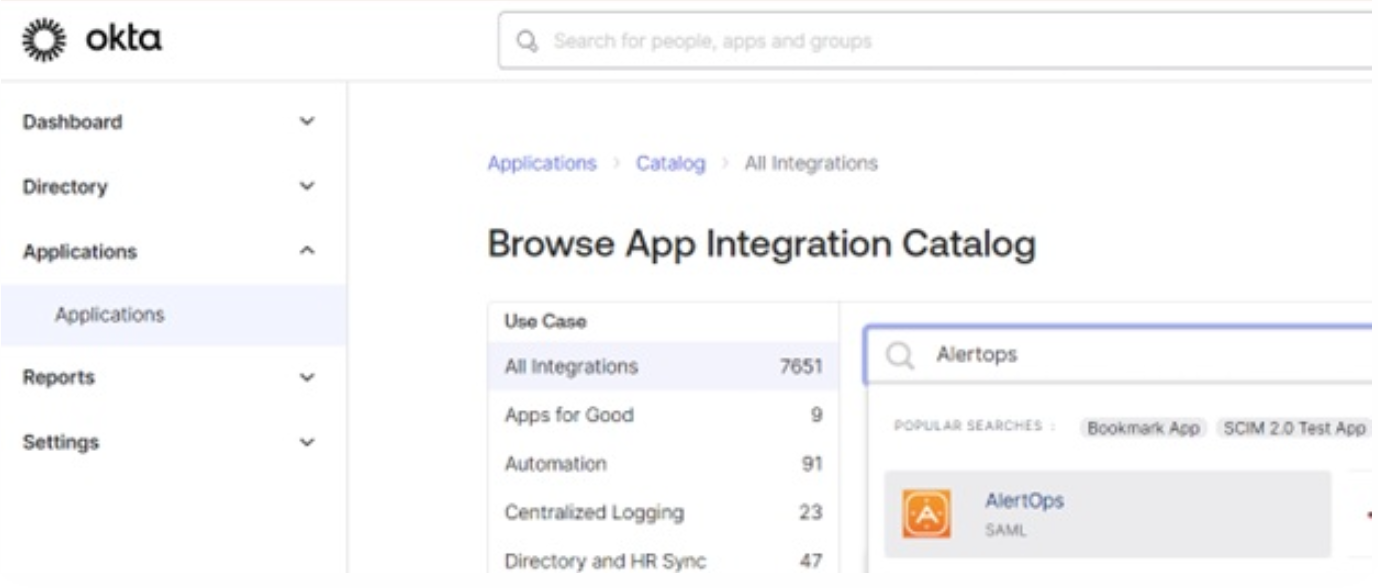
Task: Click the magnifier icon in catalog search
Action: point(900,356)
